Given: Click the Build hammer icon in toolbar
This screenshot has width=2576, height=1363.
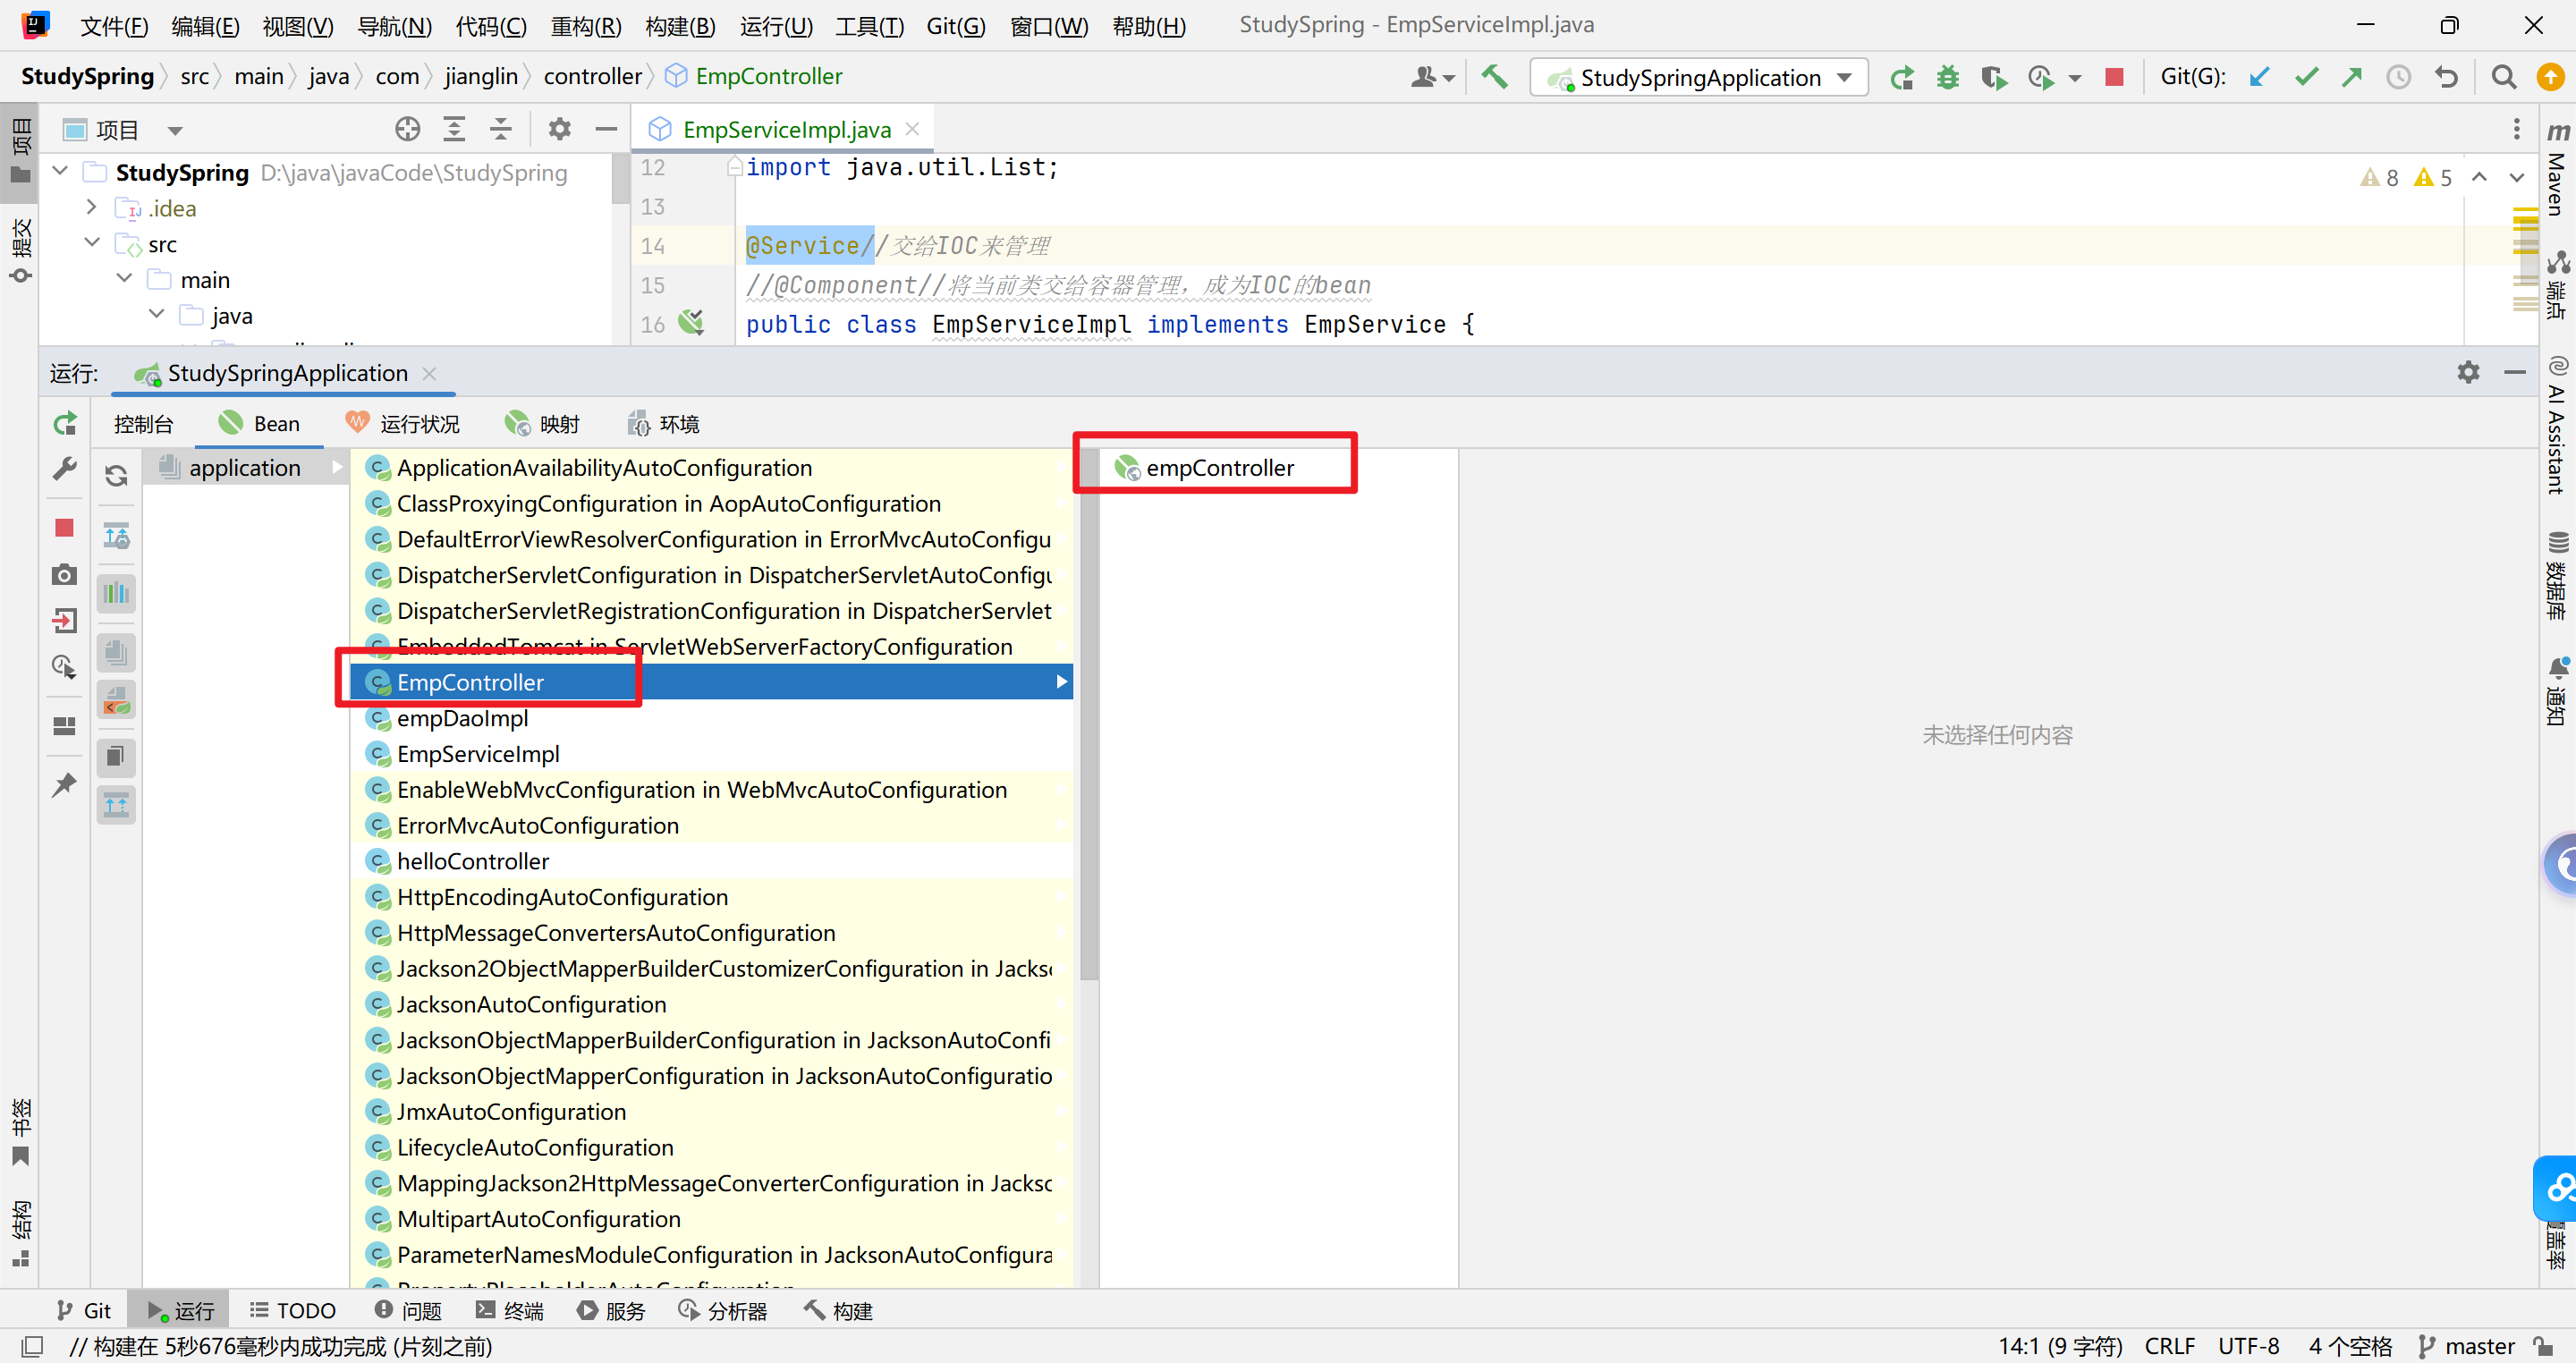Looking at the screenshot, I should [x=1494, y=77].
